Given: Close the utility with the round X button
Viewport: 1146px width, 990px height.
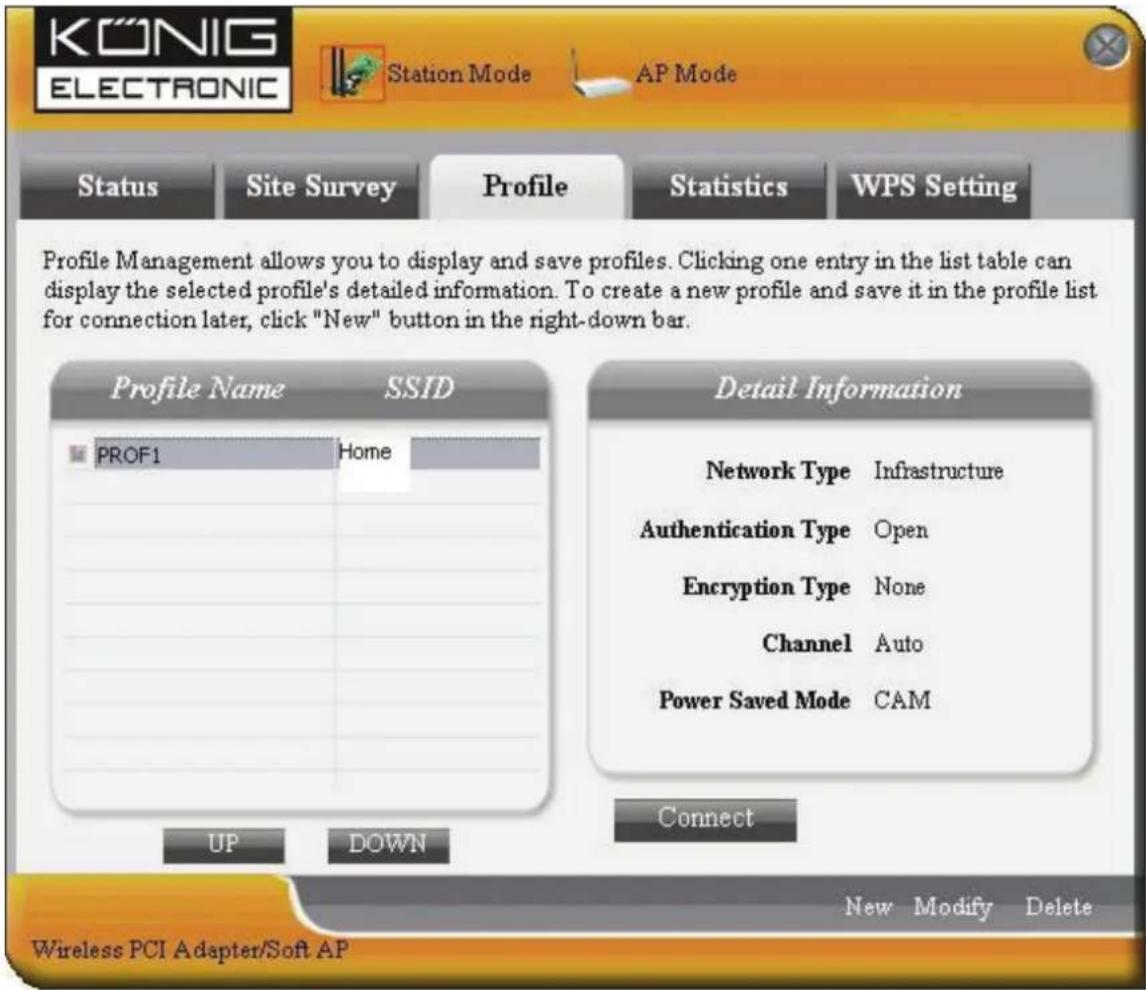Looking at the screenshot, I should [x=1107, y=47].
